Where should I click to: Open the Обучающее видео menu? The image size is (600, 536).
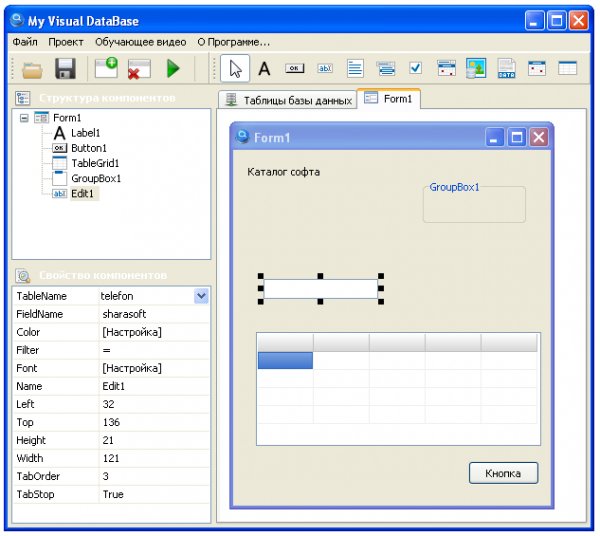pyautogui.click(x=140, y=42)
